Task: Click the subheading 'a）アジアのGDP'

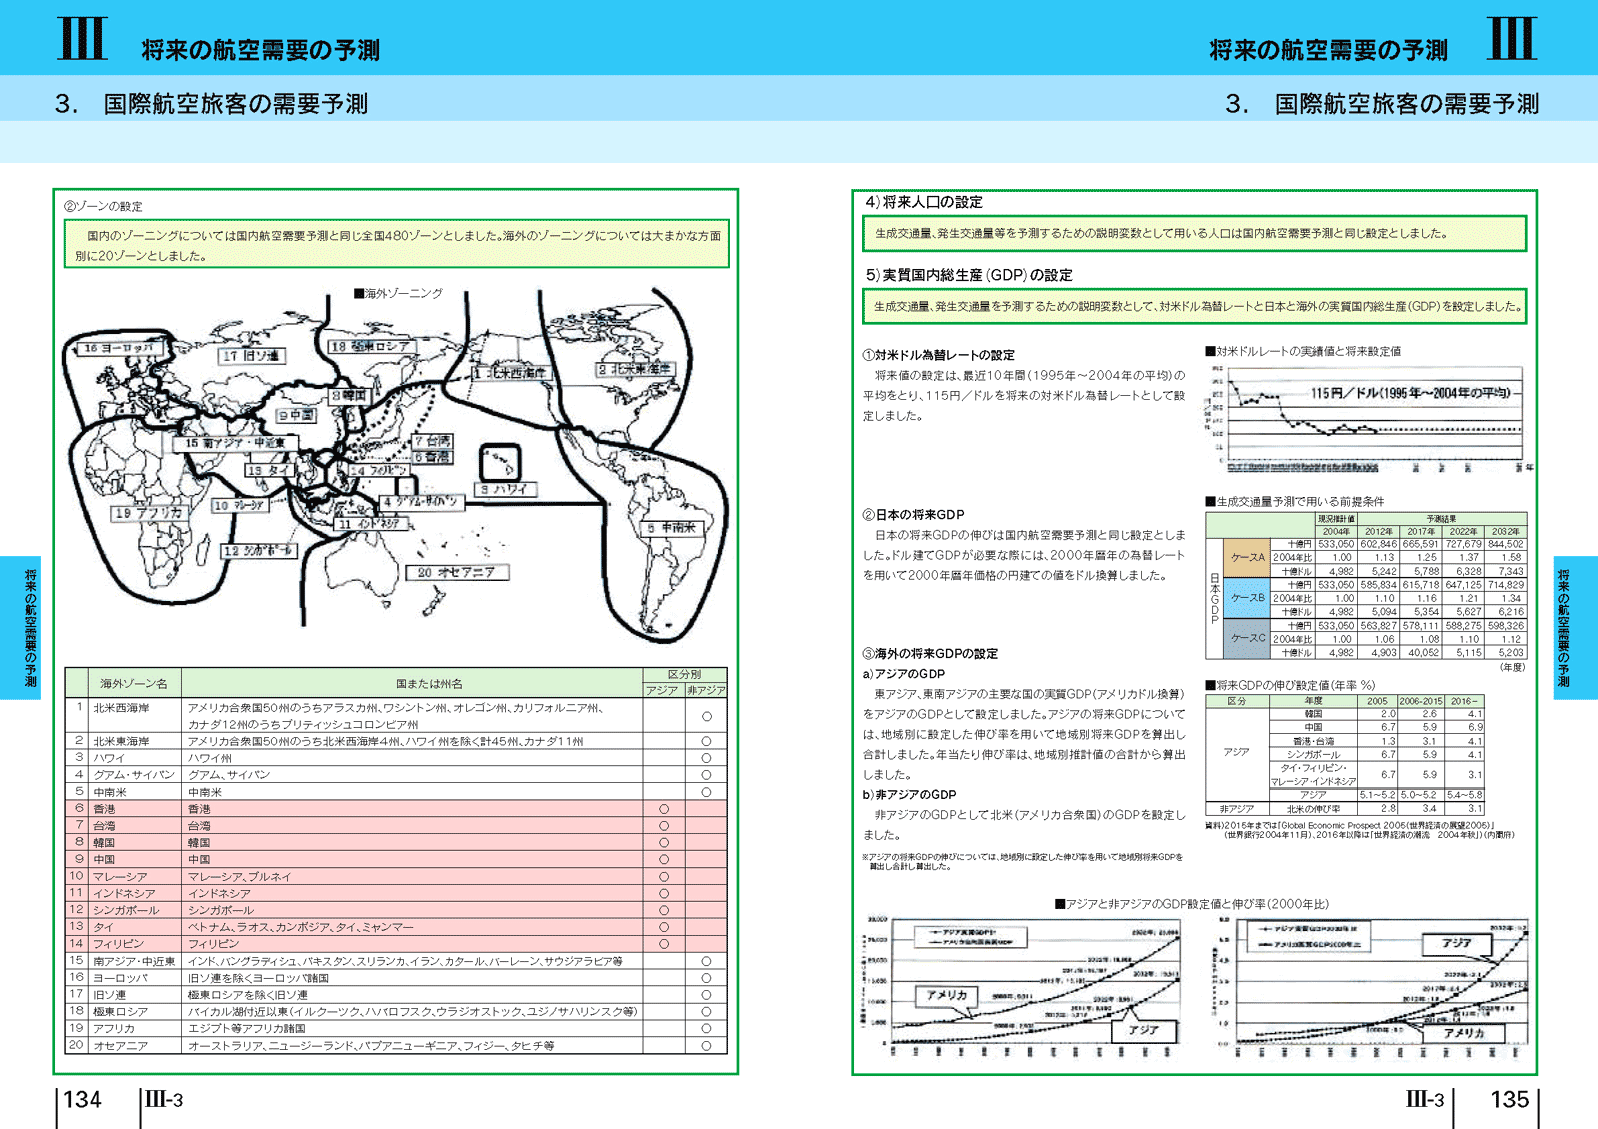Action: pyautogui.click(x=903, y=674)
